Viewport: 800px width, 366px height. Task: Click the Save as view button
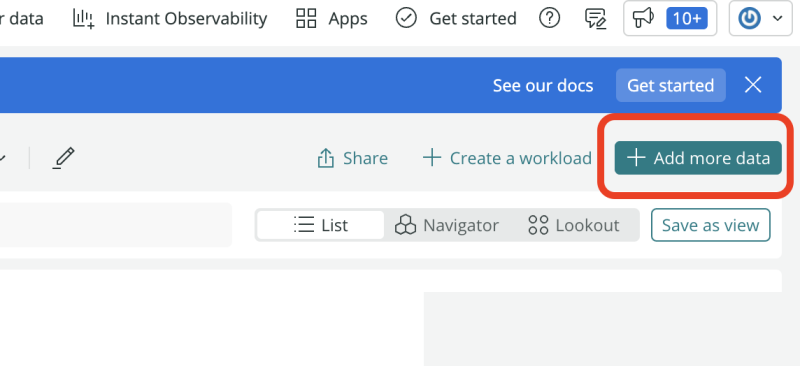point(710,225)
